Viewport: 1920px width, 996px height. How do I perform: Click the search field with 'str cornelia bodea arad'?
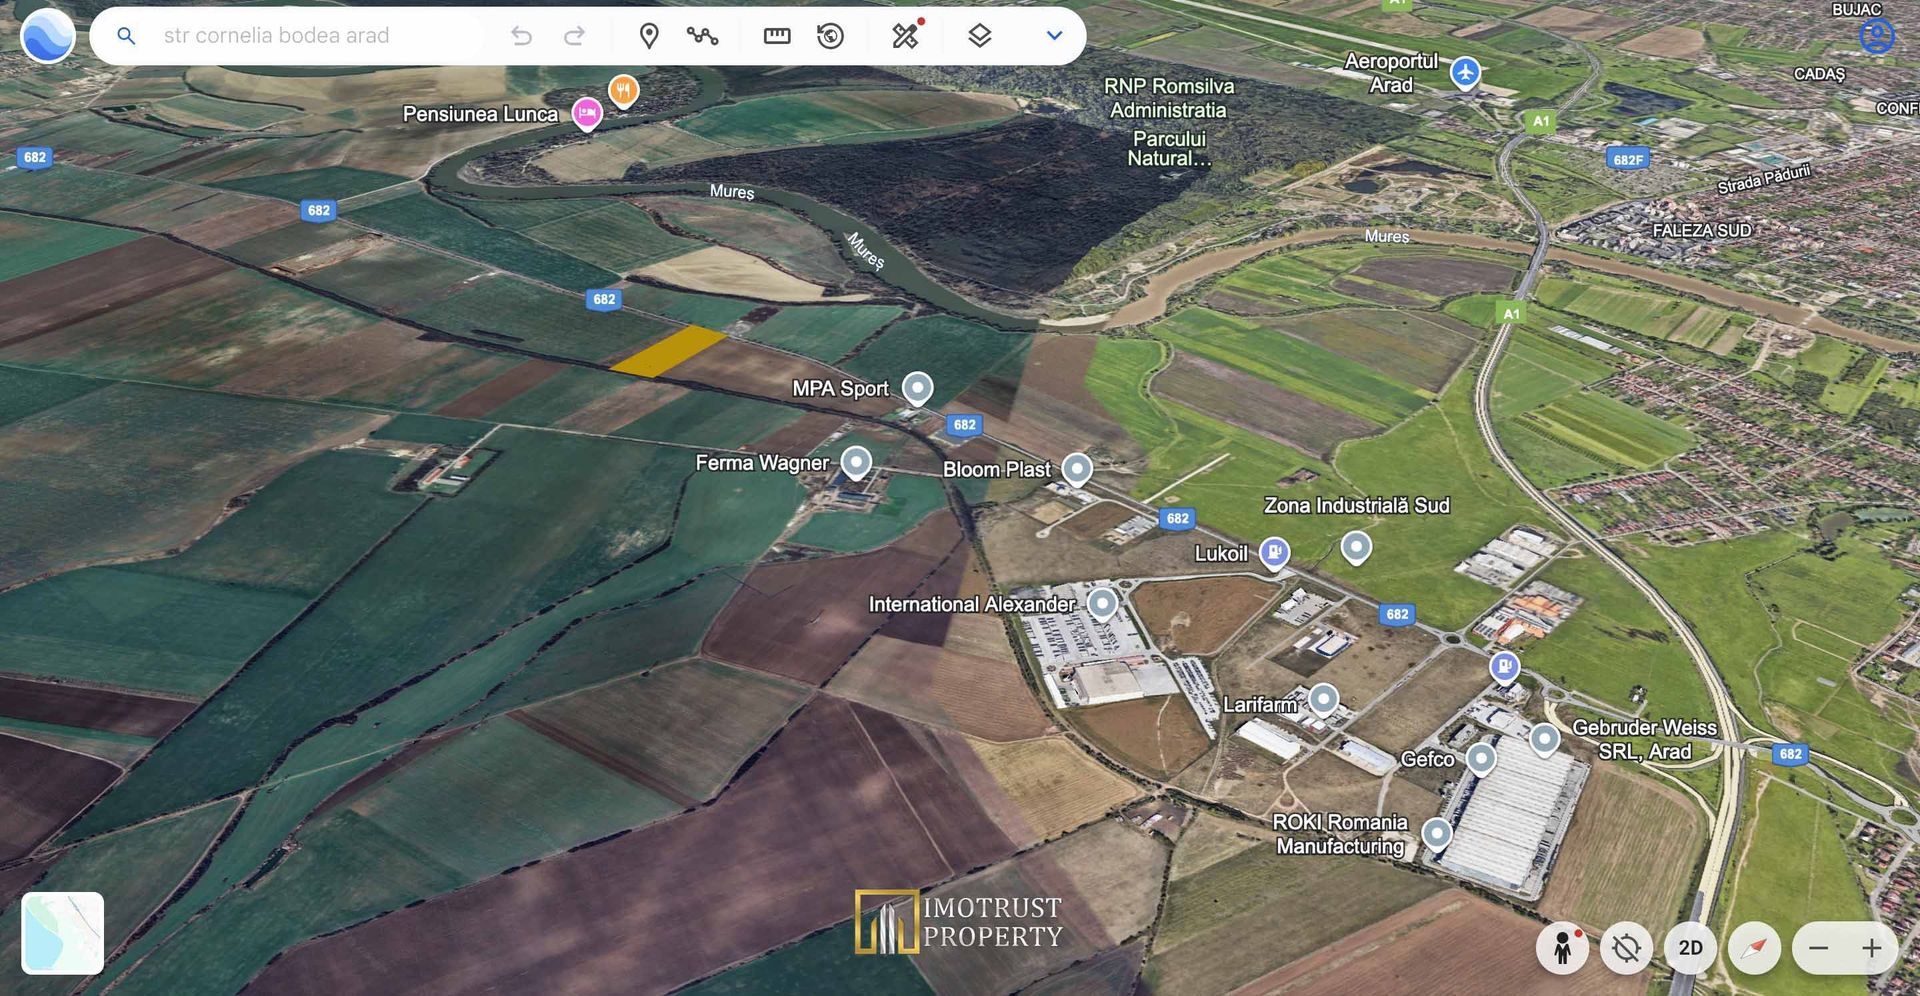pos(300,36)
